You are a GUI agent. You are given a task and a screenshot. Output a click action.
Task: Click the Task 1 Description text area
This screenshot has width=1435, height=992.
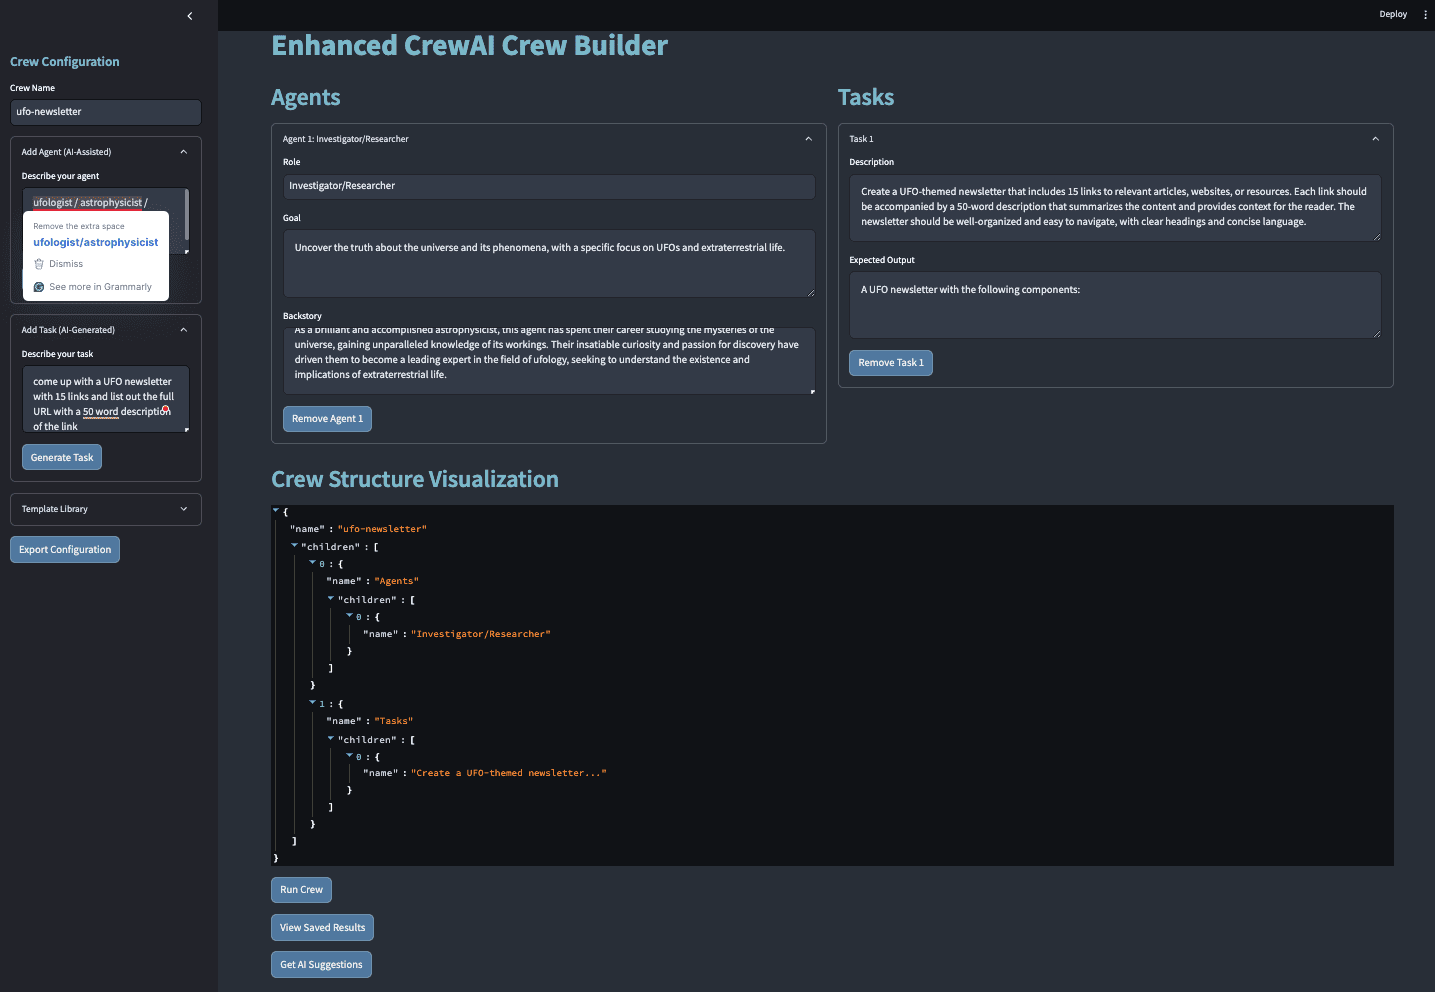tap(1115, 207)
